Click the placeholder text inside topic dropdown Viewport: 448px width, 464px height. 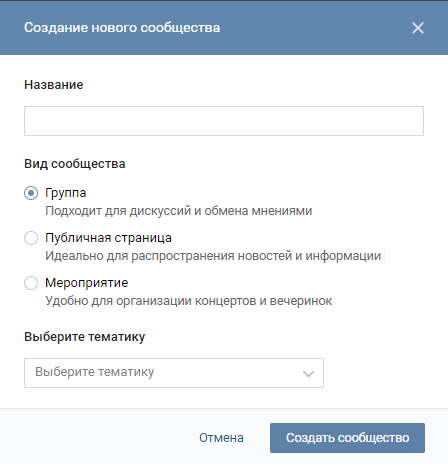tap(95, 372)
